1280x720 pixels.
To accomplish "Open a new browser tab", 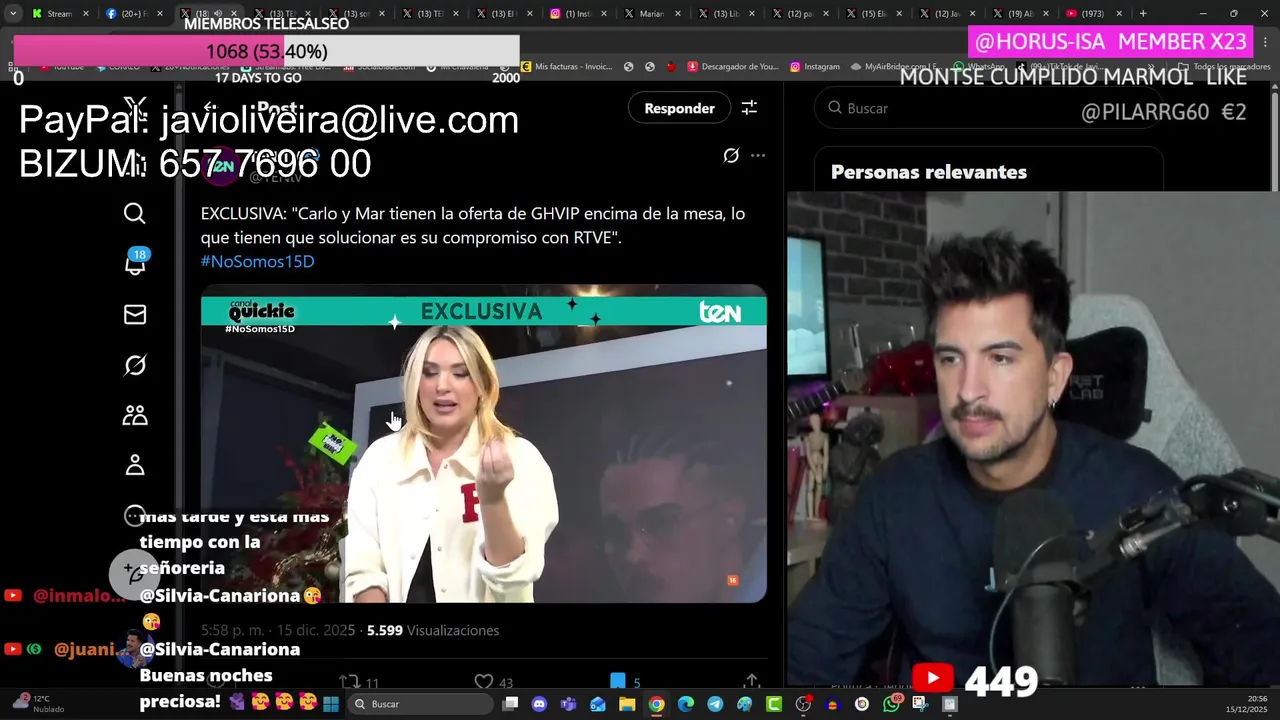I will 1143,13.
